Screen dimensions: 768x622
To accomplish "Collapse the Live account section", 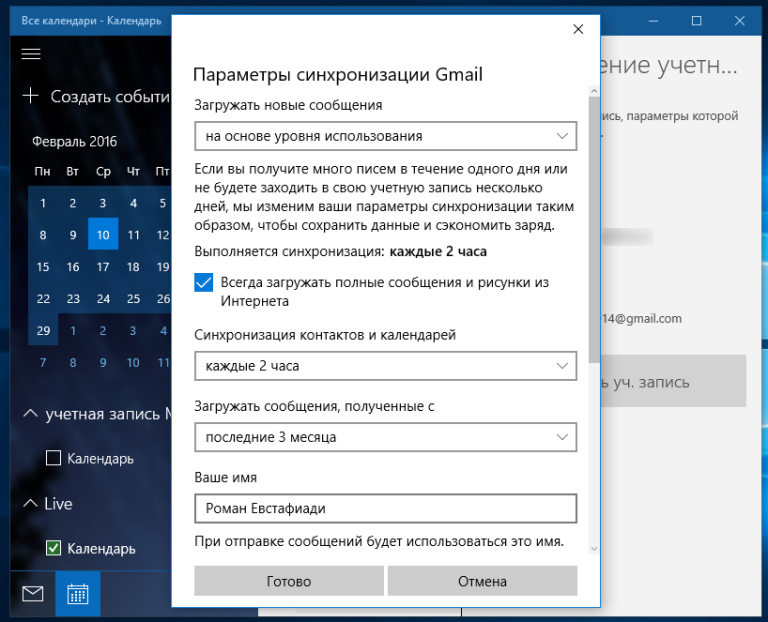I will tap(30, 504).
